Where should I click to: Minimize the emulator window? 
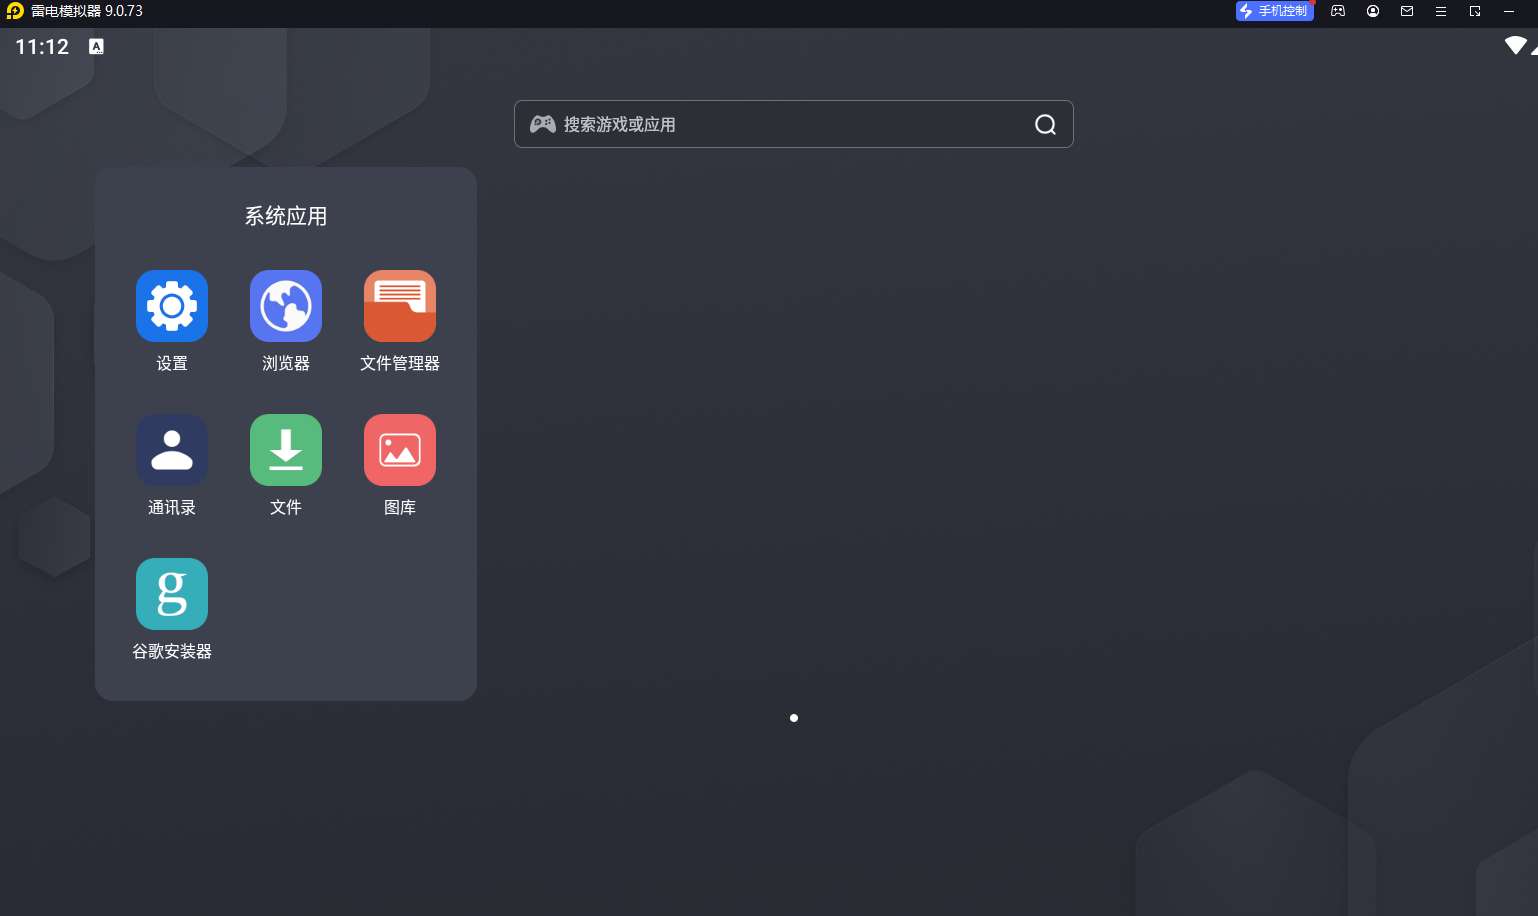(x=1509, y=11)
